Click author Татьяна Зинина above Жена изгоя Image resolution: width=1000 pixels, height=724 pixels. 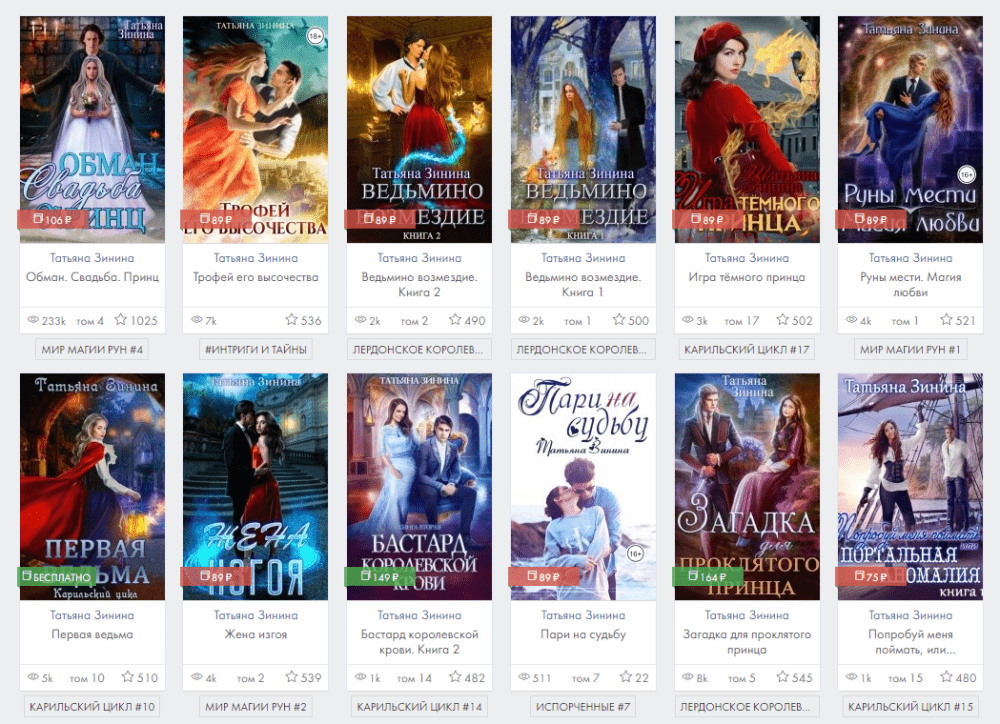(256, 616)
